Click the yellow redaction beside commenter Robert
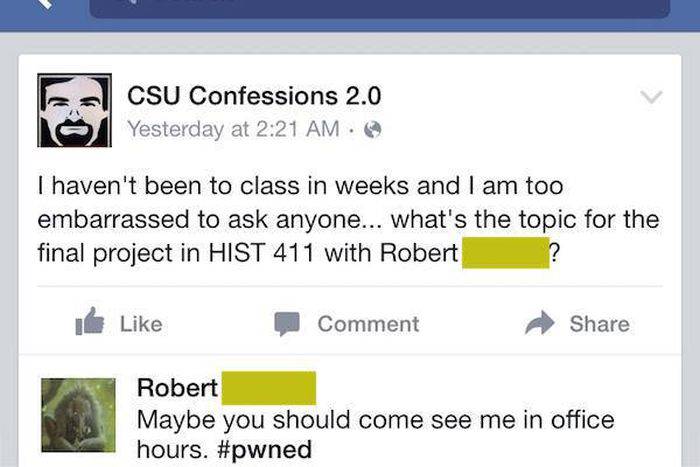700x467 pixels. coord(268,387)
